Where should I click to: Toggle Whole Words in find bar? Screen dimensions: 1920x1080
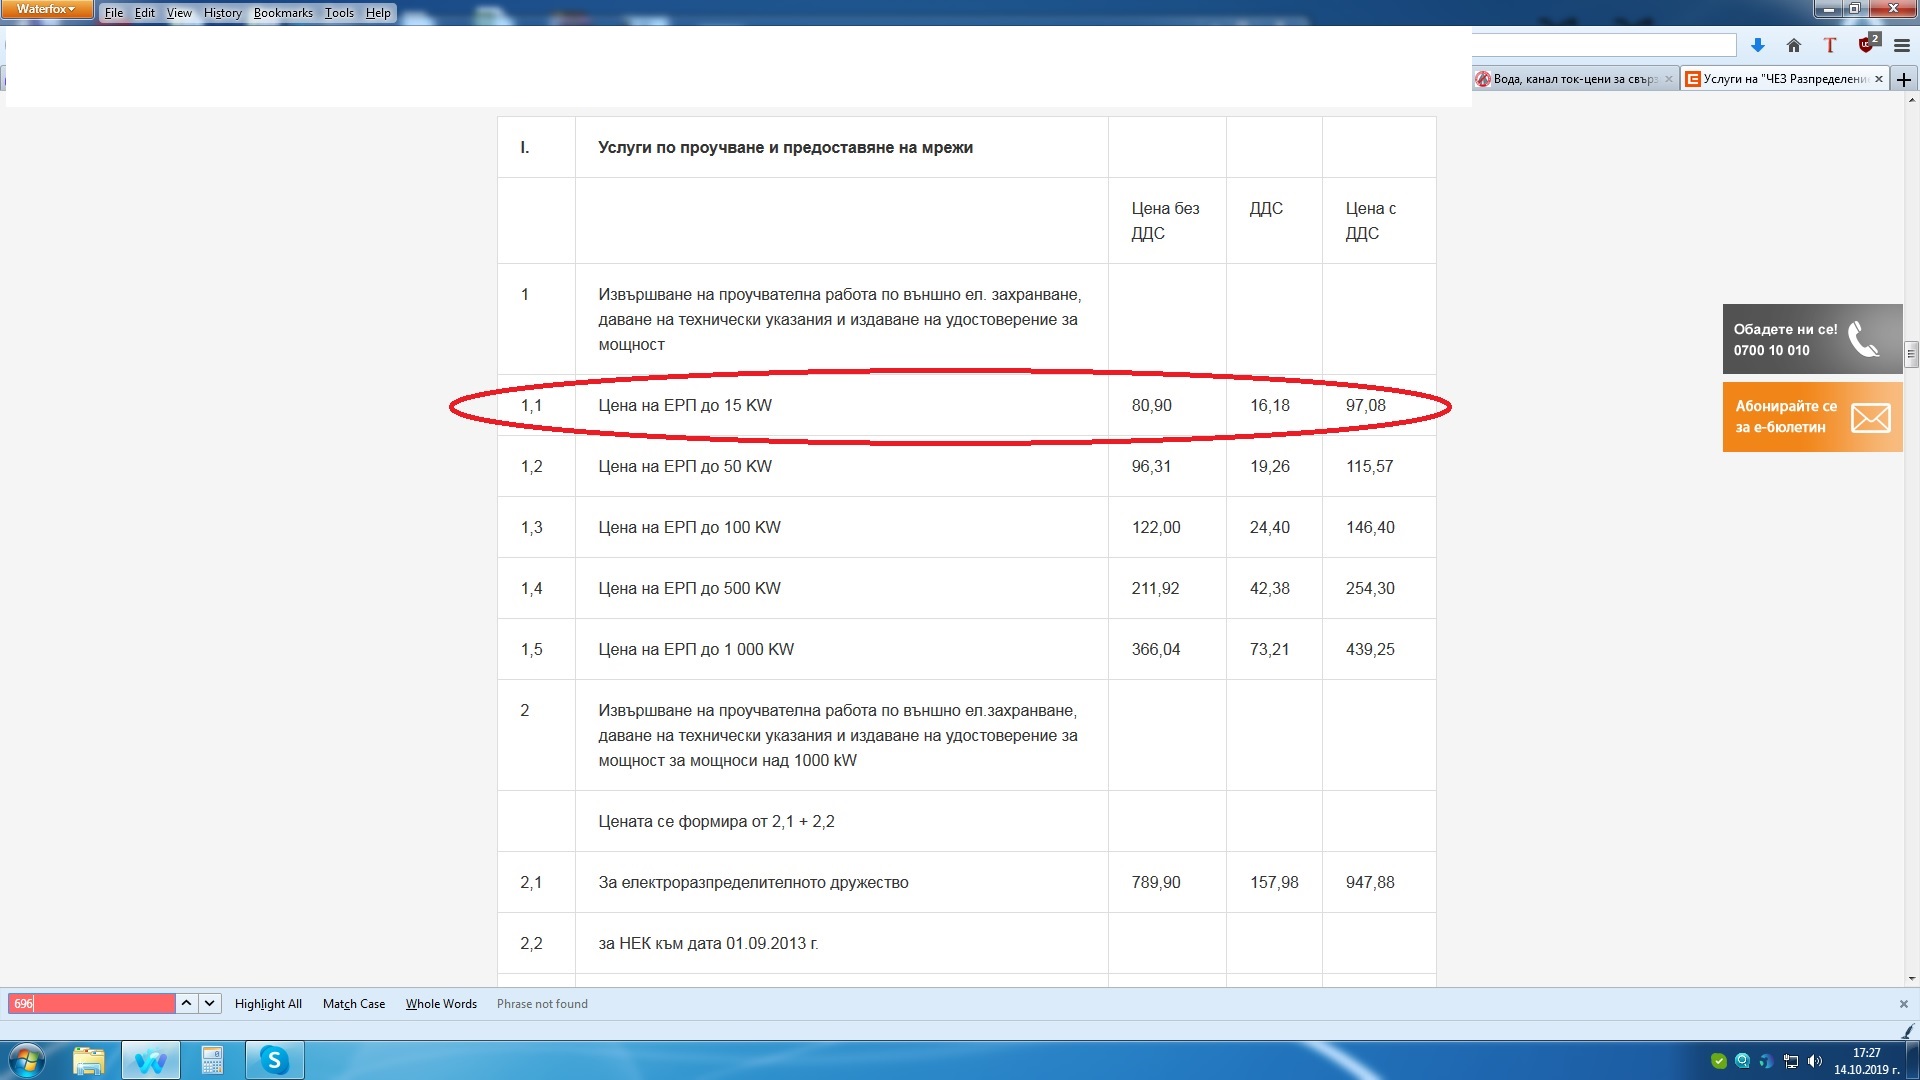pos(441,1004)
